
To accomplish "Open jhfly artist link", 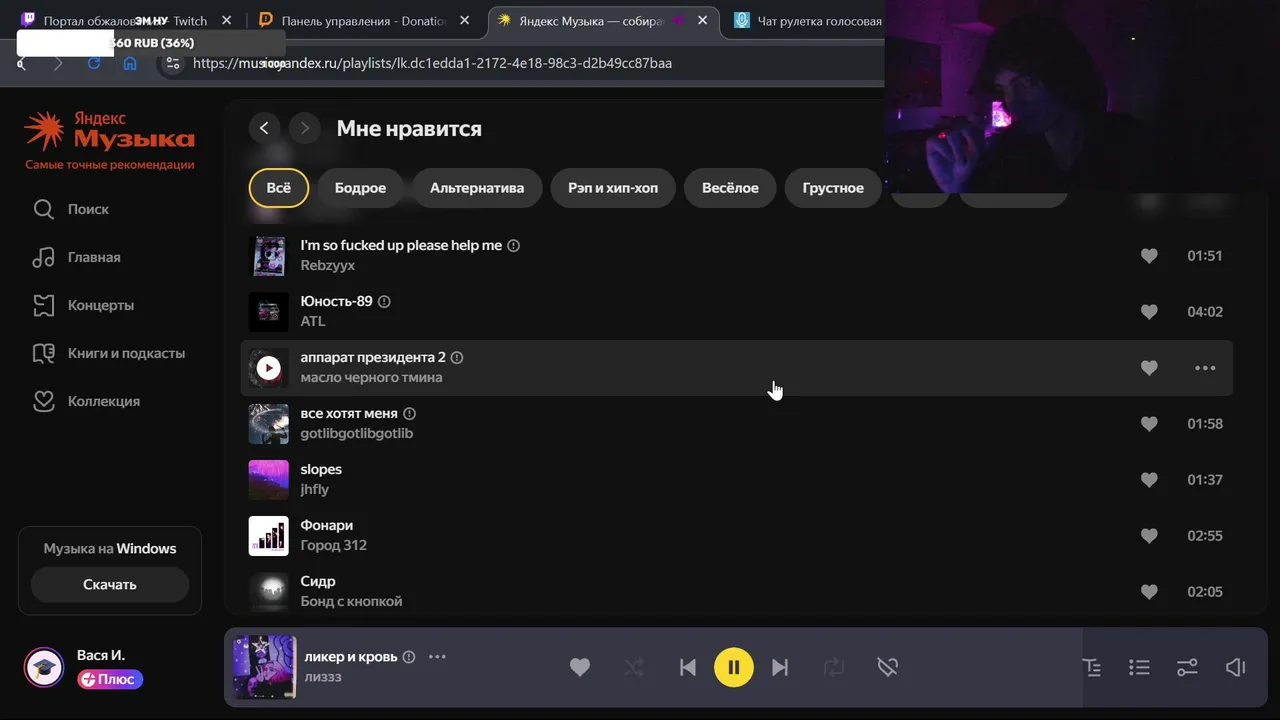I will pyautogui.click(x=314, y=489).
